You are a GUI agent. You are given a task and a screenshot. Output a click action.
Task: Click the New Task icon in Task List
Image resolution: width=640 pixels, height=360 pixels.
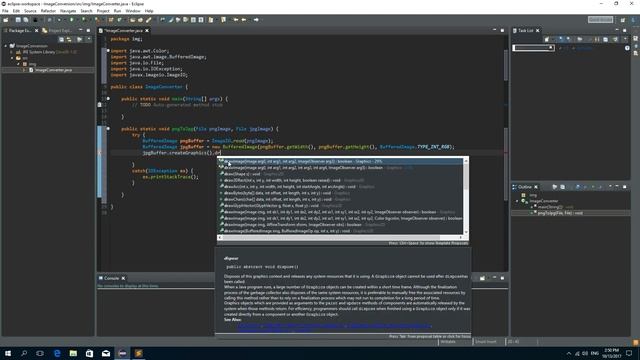coord(547,39)
